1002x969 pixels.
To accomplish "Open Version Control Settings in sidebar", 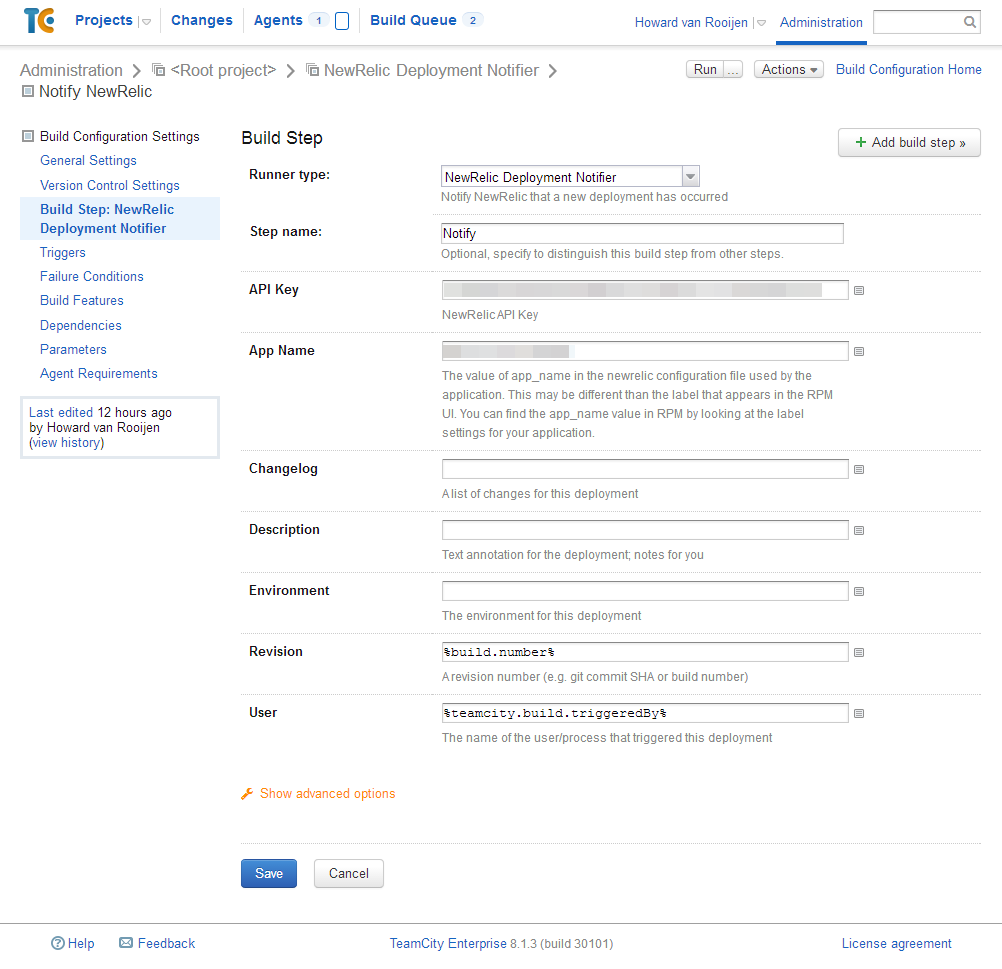I will tap(110, 185).
